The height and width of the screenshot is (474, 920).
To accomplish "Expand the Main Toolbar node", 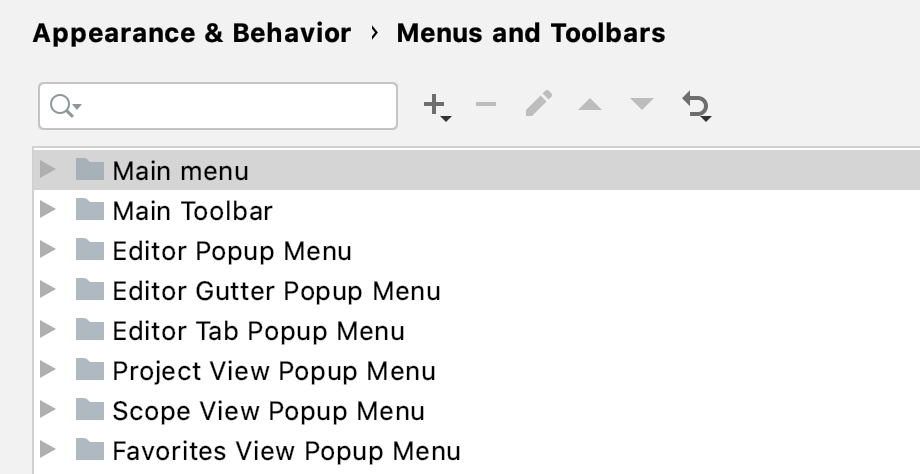I will click(48, 209).
